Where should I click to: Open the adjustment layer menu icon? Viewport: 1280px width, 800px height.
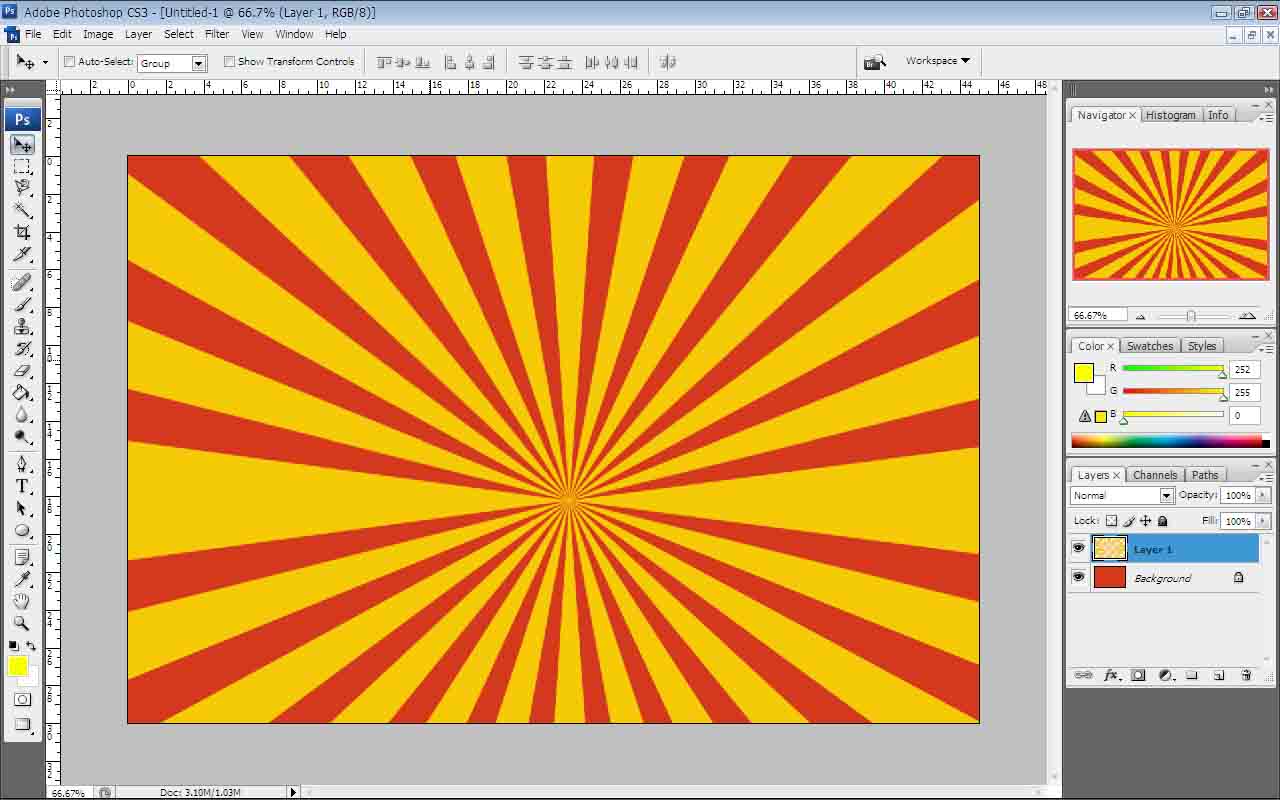[x=1165, y=676]
